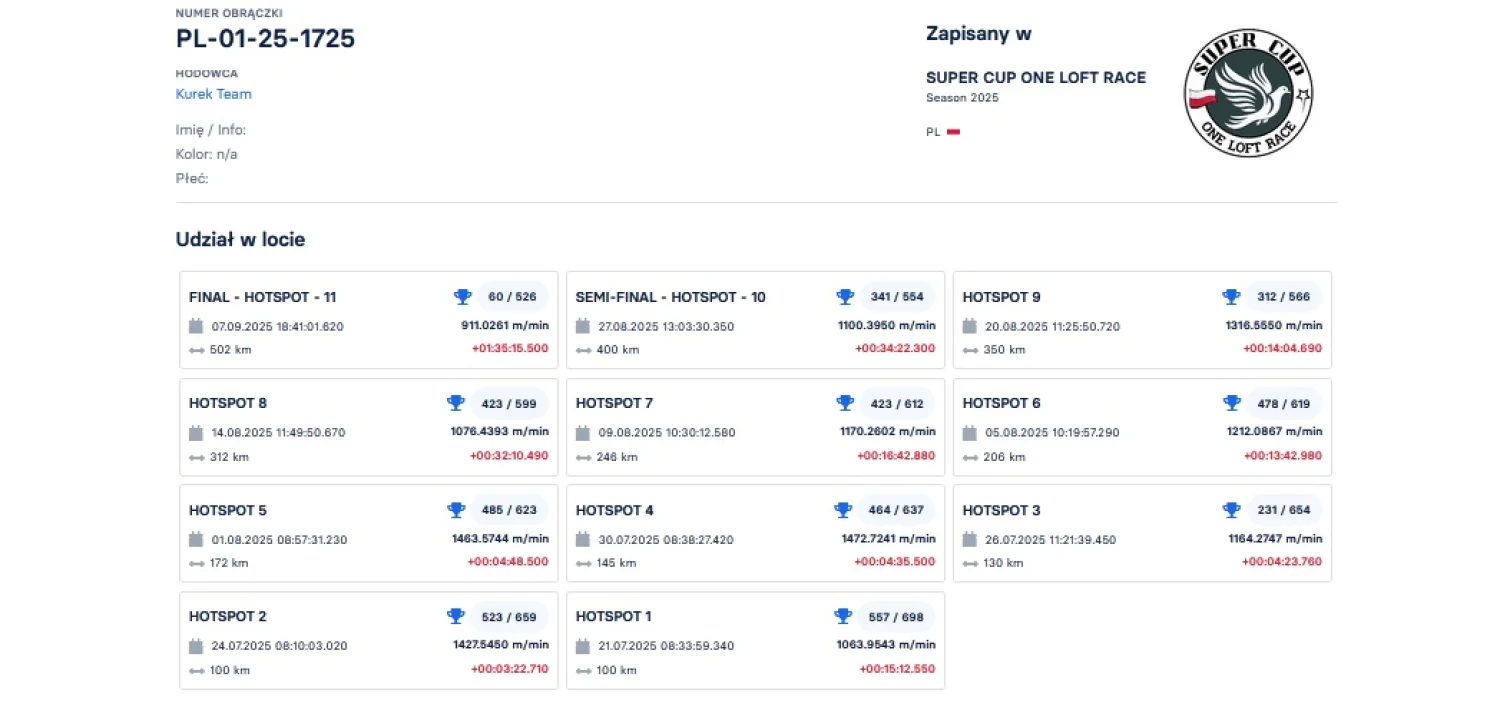Click the distance arrow icon in HOTSPOT 6

970,457
